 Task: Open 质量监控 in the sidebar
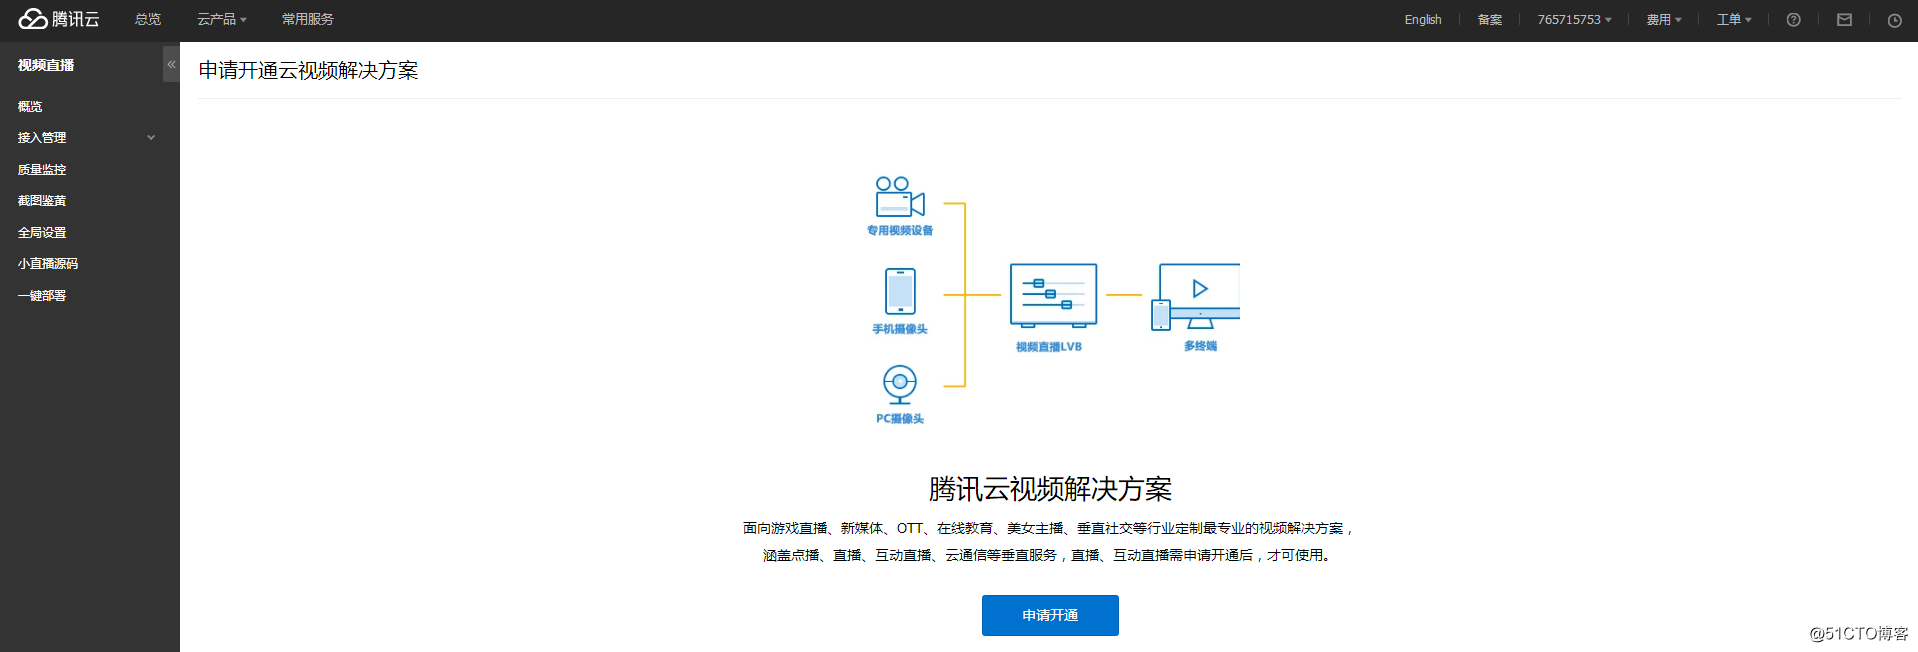coord(42,170)
